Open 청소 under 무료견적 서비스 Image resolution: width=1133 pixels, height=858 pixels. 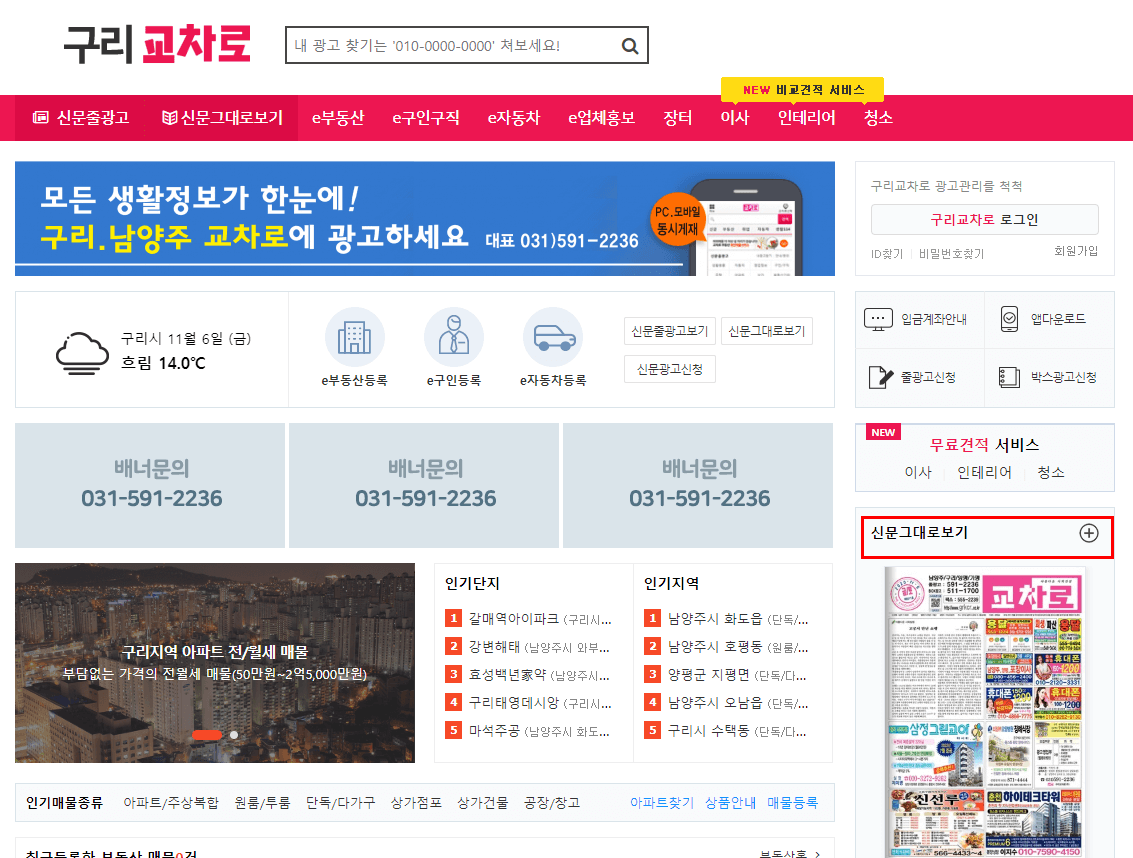tap(1051, 472)
